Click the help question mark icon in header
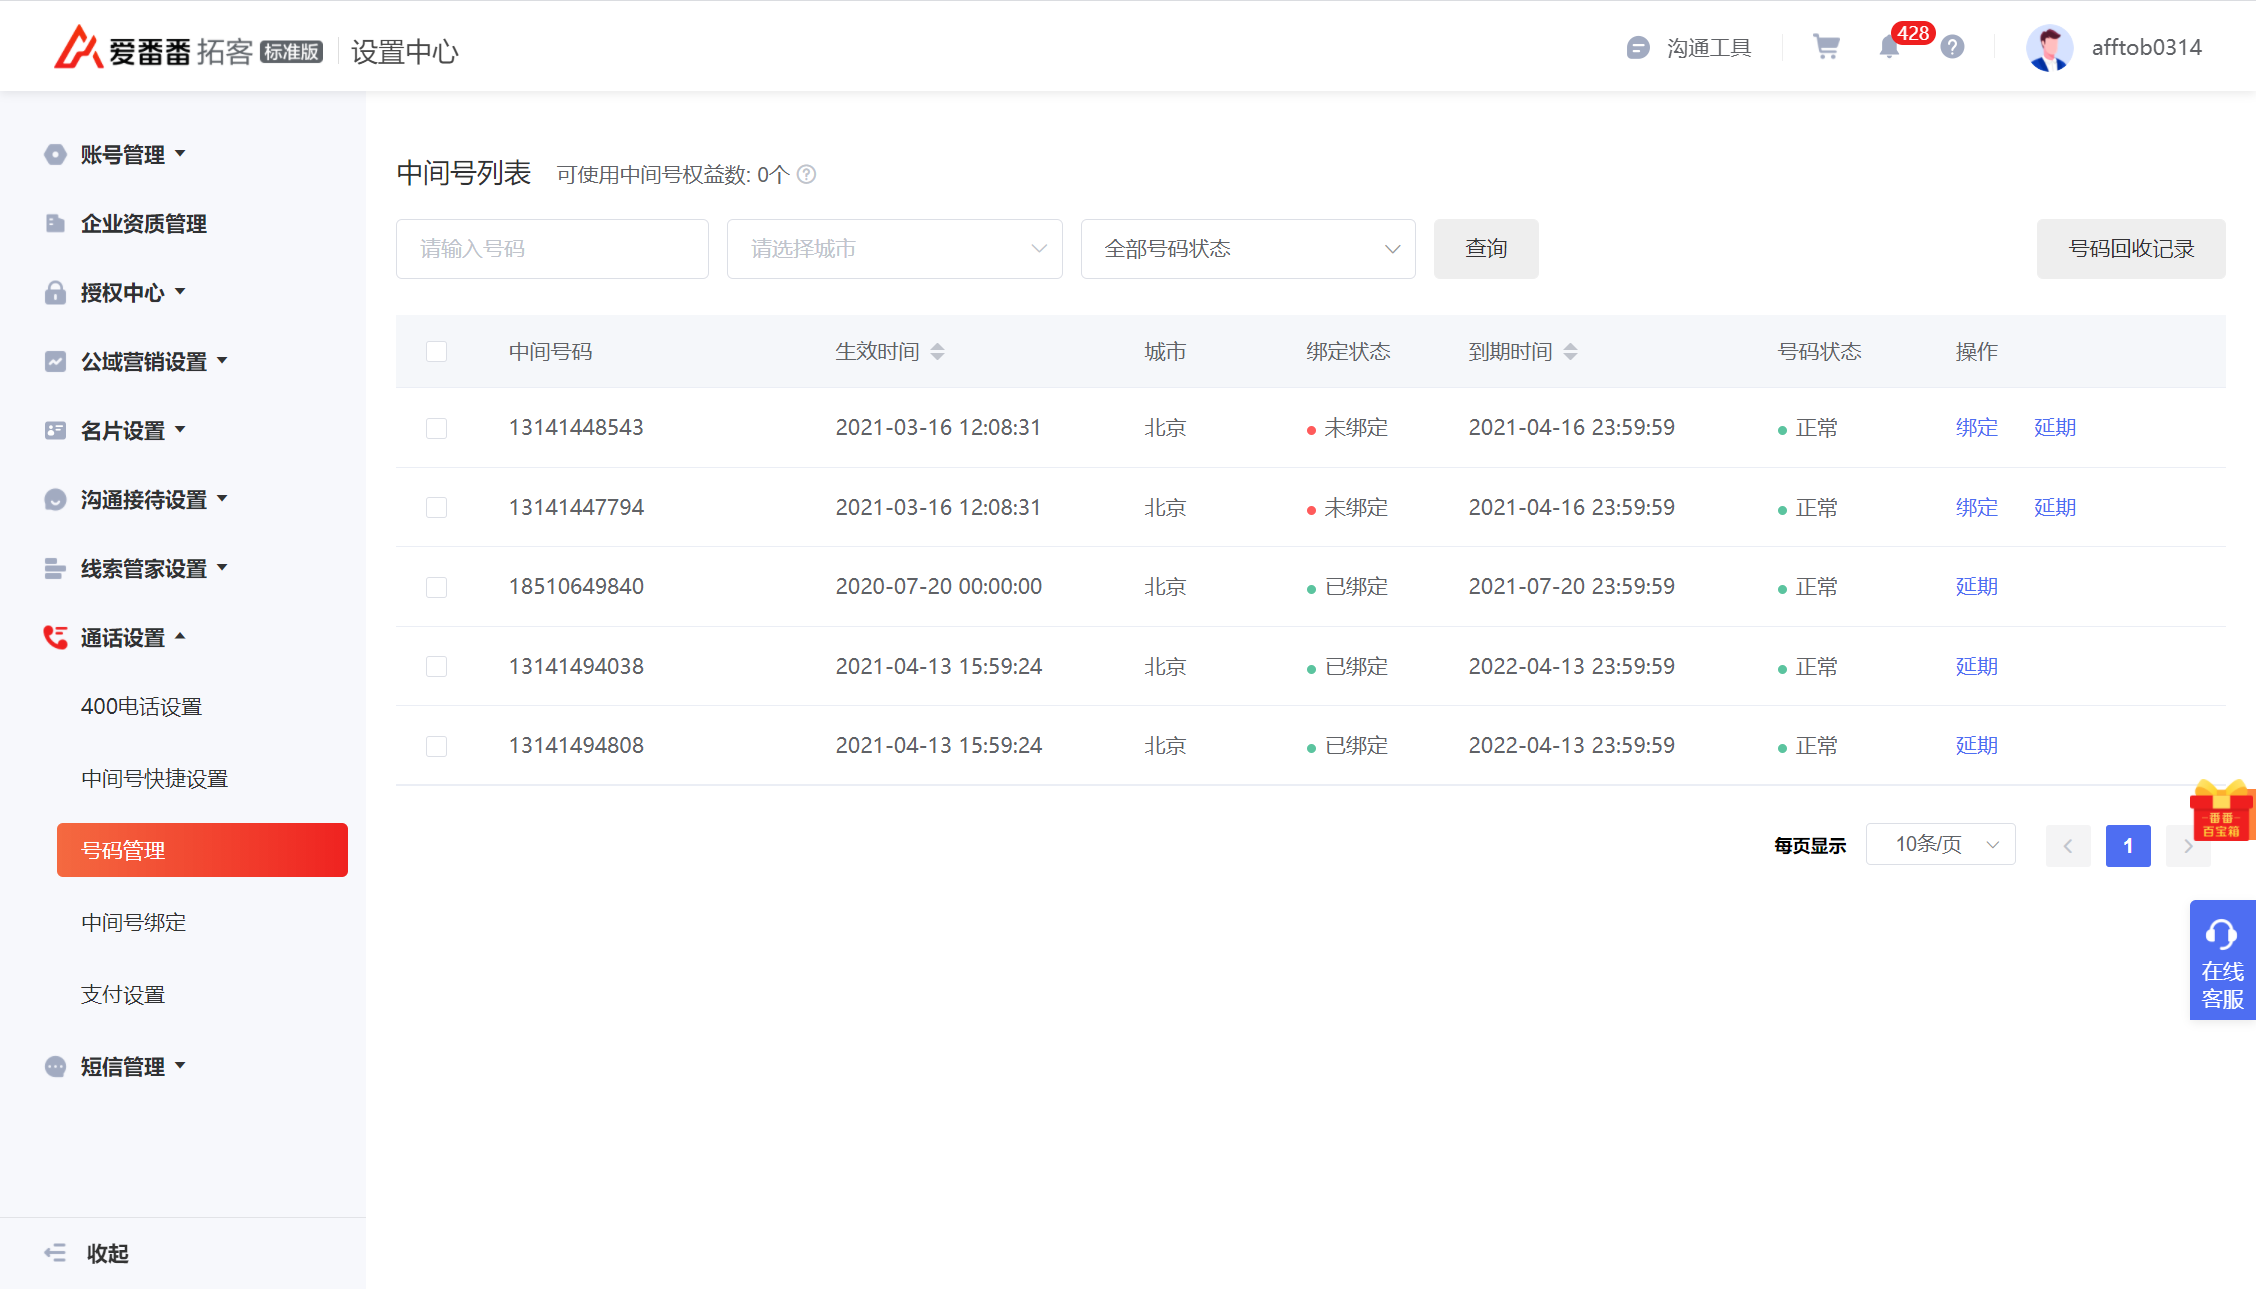2256x1289 pixels. coord(1952,47)
